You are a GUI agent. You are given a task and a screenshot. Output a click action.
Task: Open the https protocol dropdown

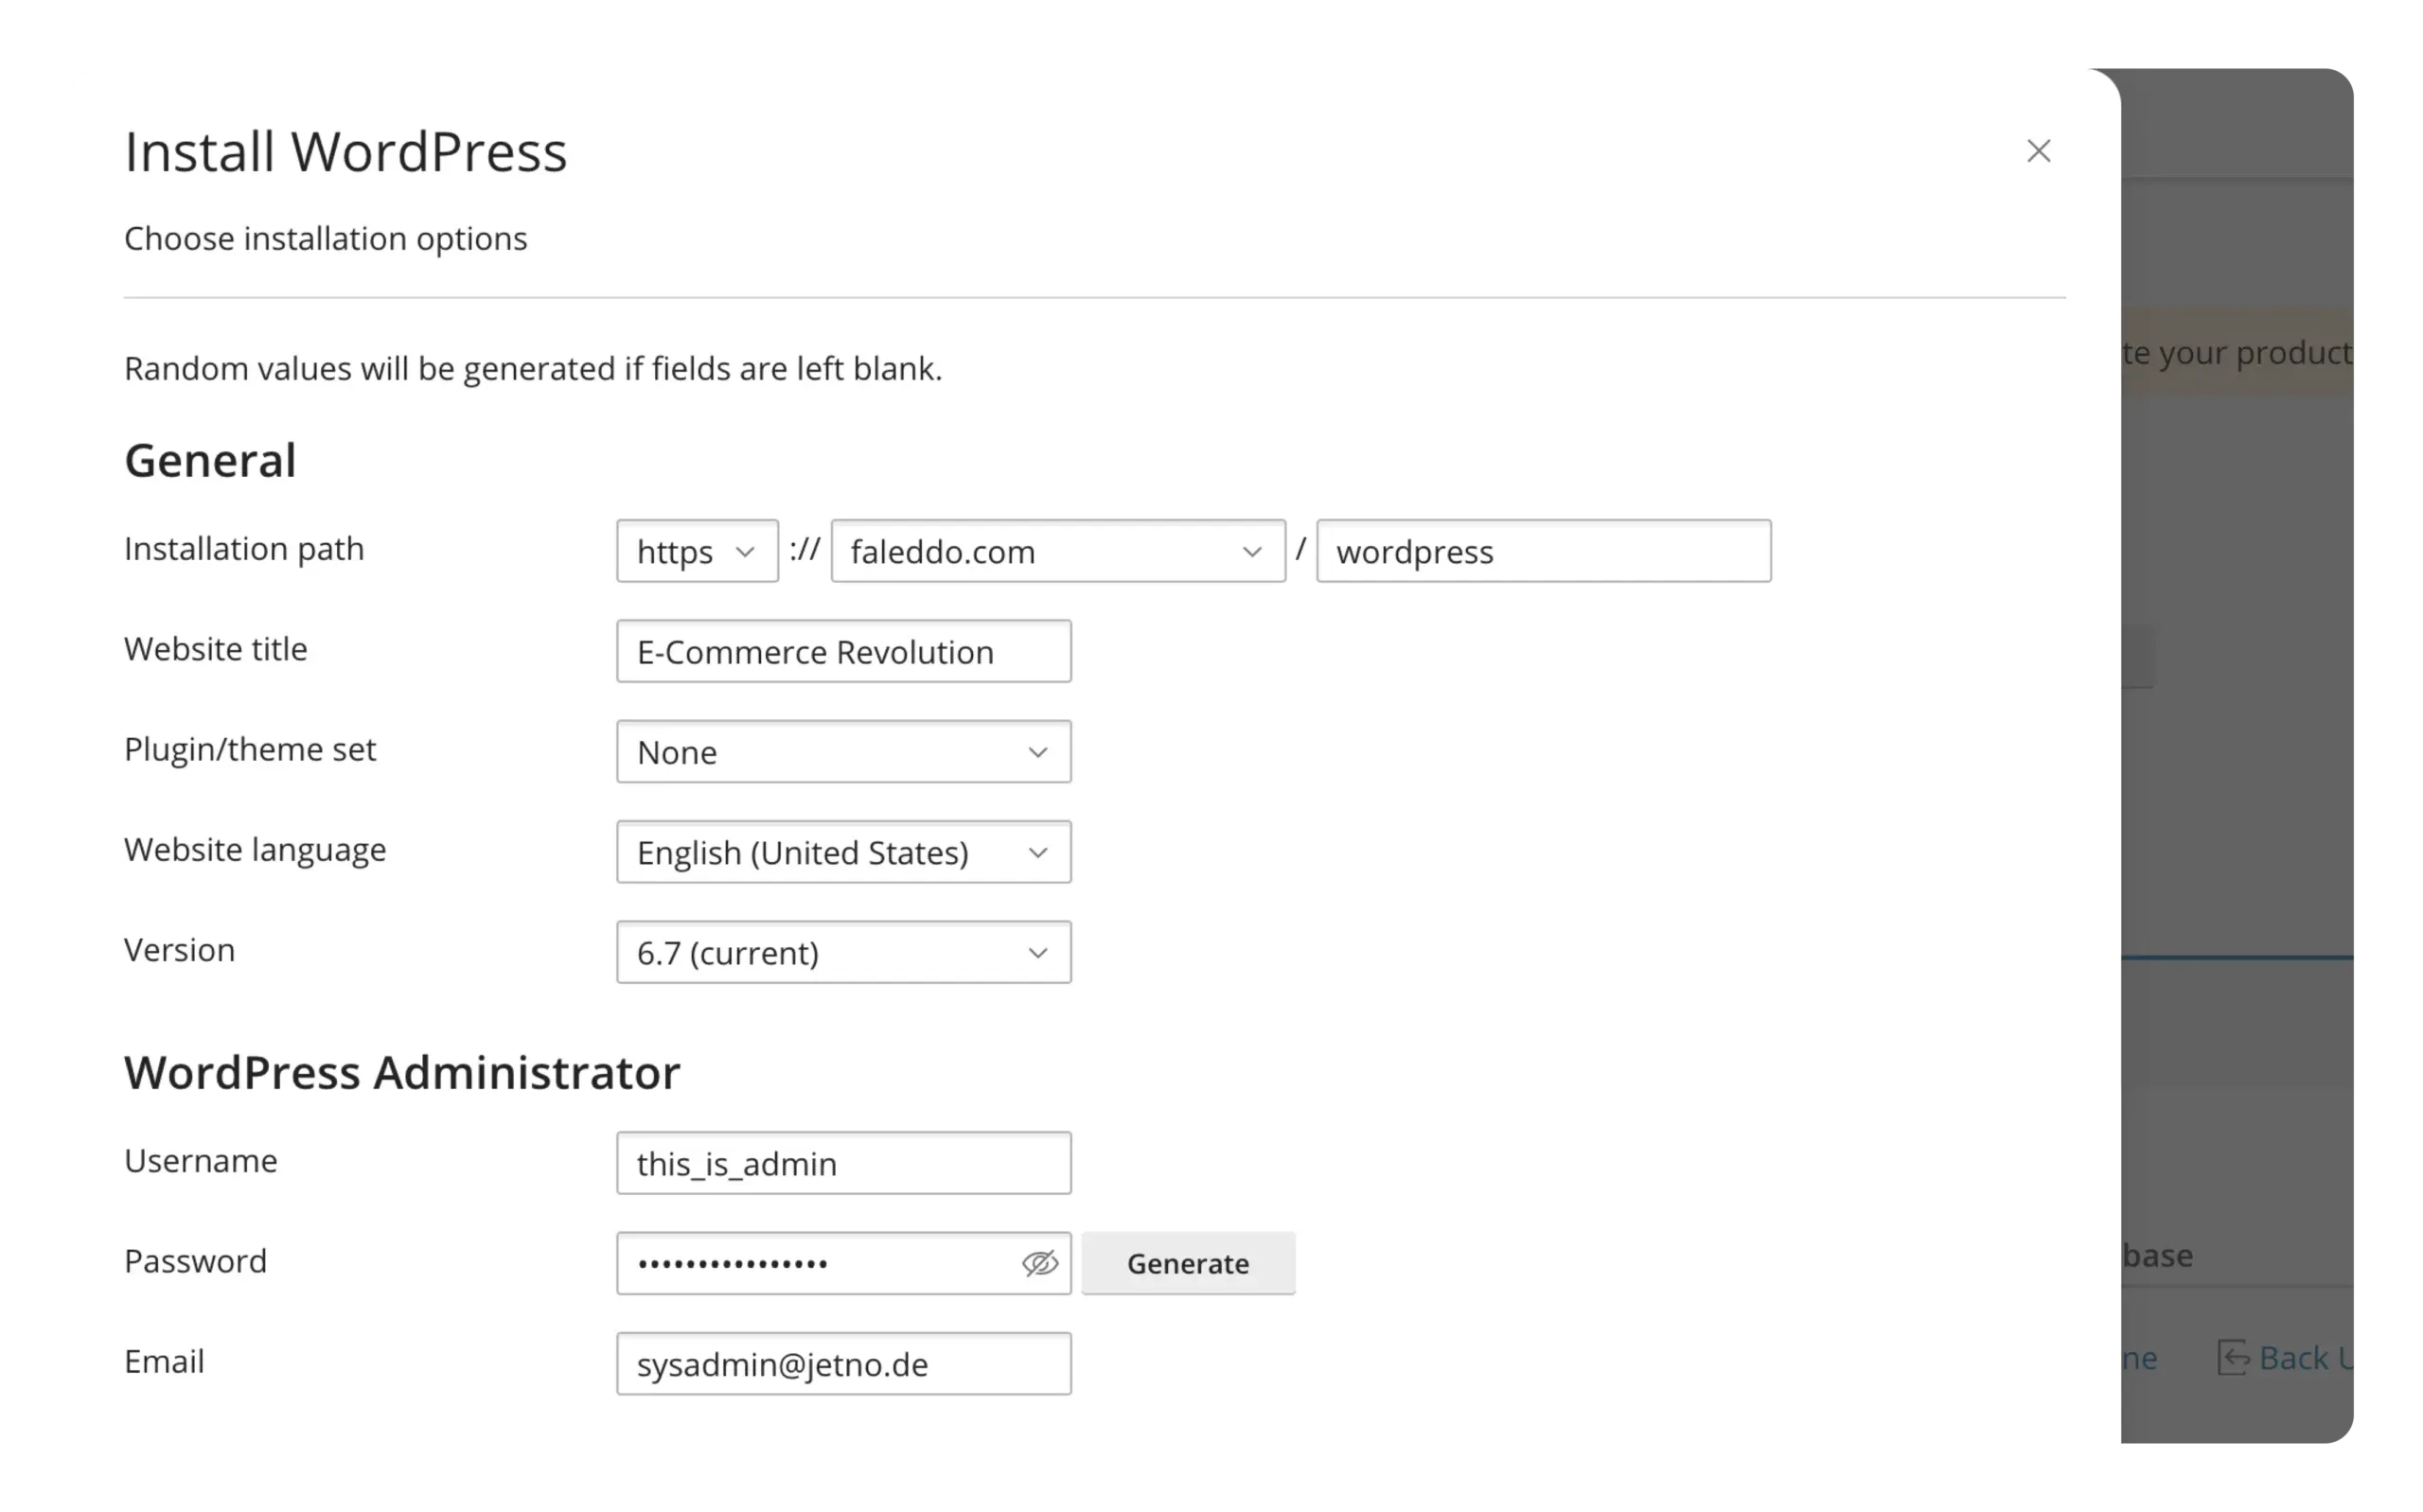pyautogui.click(x=697, y=551)
